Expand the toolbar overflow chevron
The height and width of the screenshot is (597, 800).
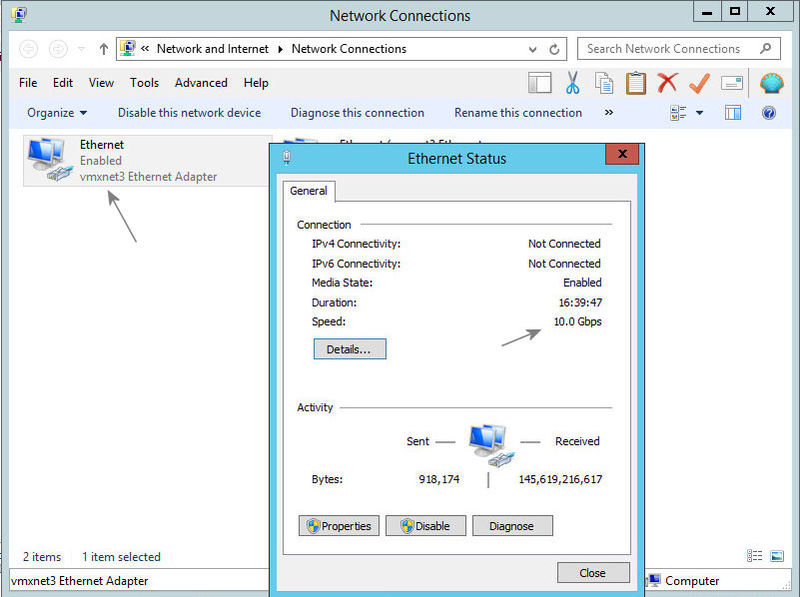[608, 112]
